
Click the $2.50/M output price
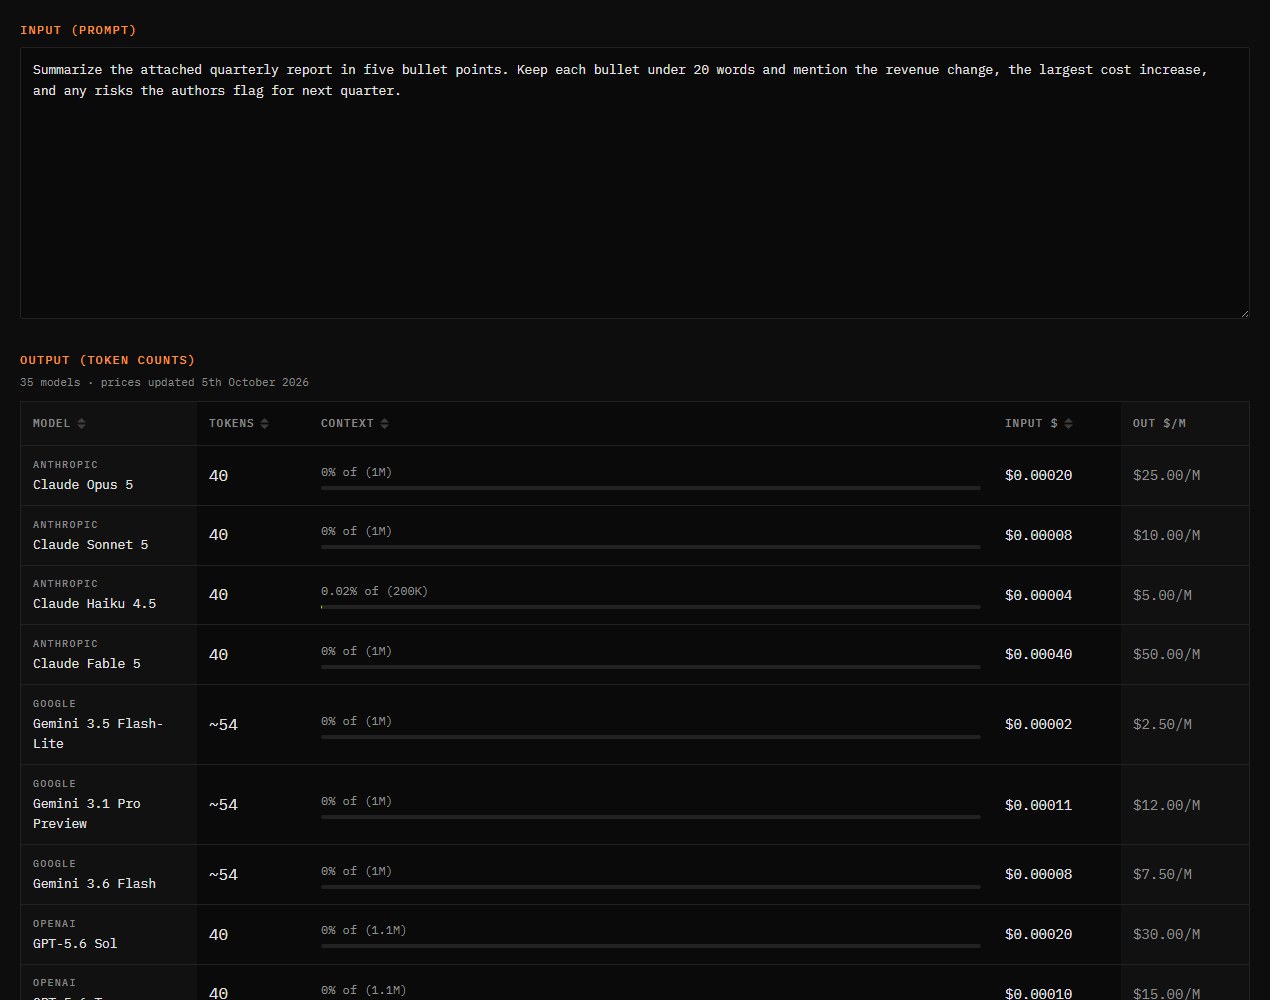click(1162, 725)
